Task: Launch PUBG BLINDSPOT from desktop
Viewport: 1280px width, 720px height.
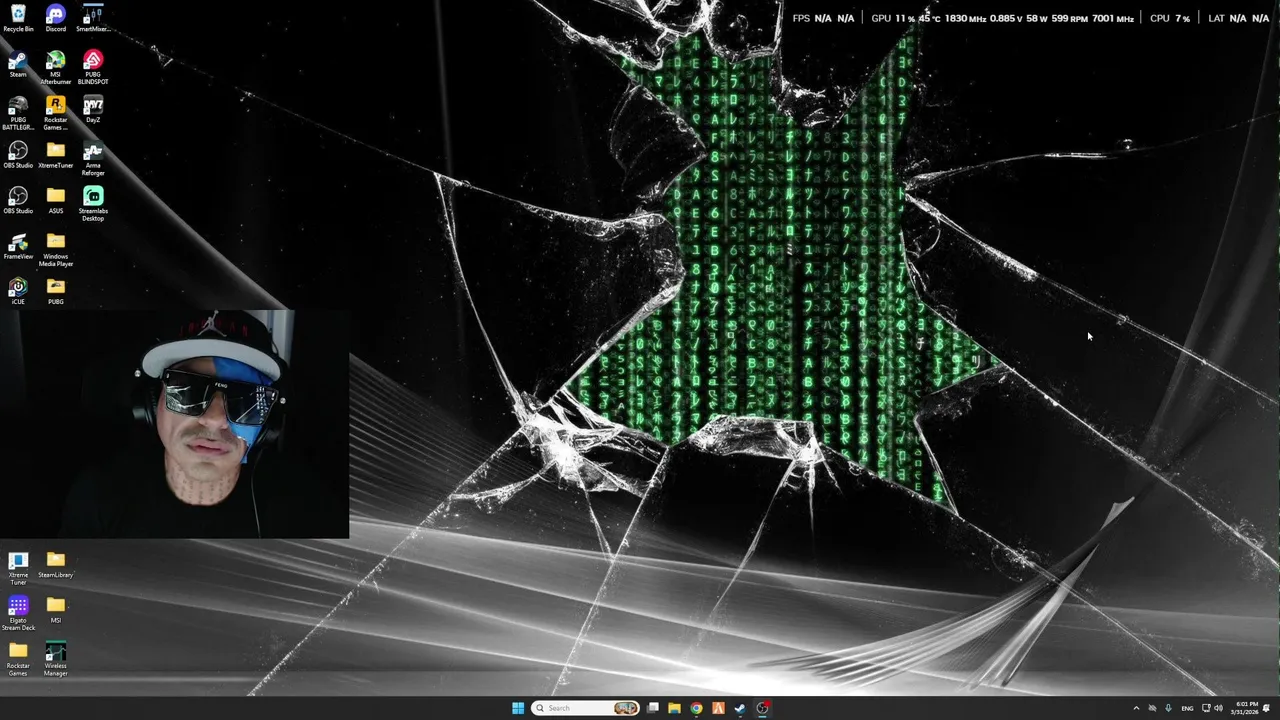Action: [x=93, y=67]
